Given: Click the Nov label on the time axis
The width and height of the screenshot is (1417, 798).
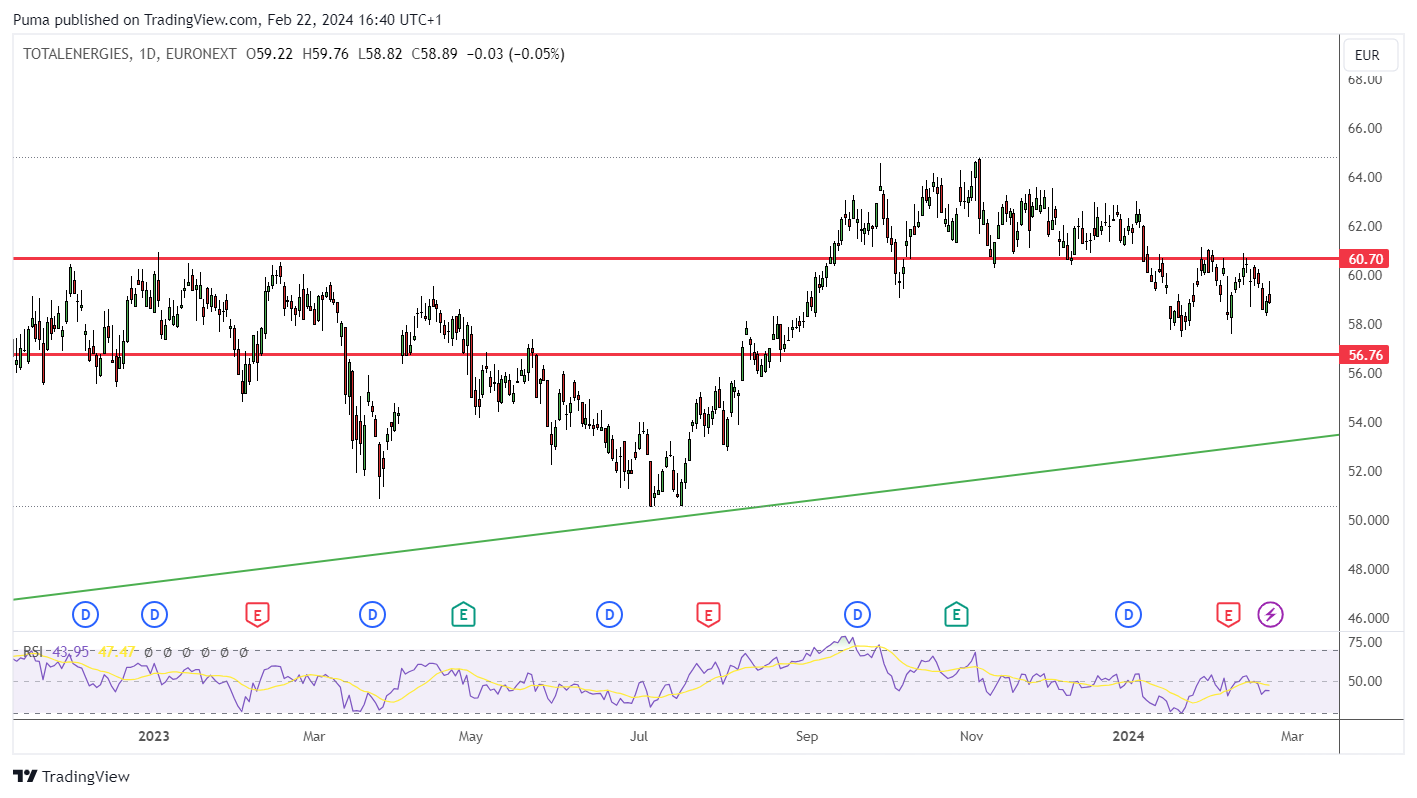Looking at the screenshot, I should click(x=971, y=737).
